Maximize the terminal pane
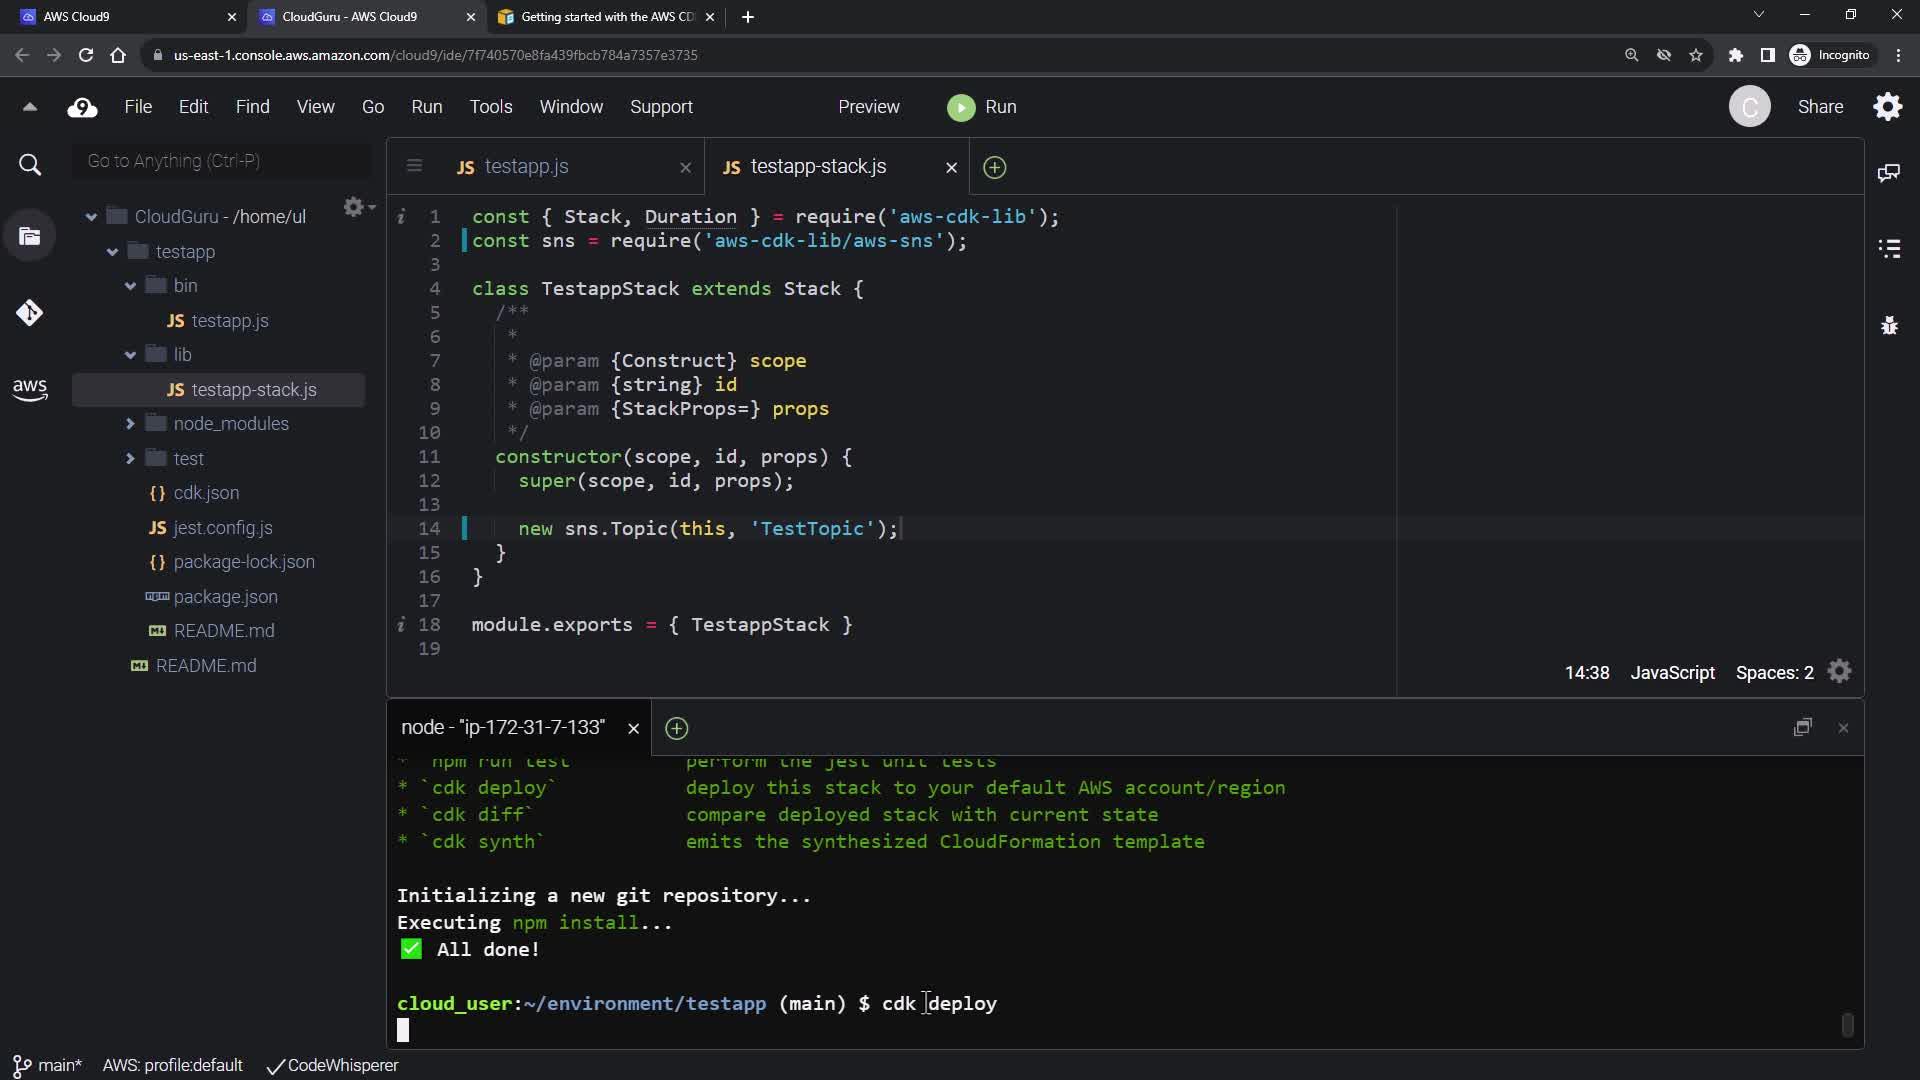This screenshot has height=1080, width=1920. click(x=1802, y=728)
